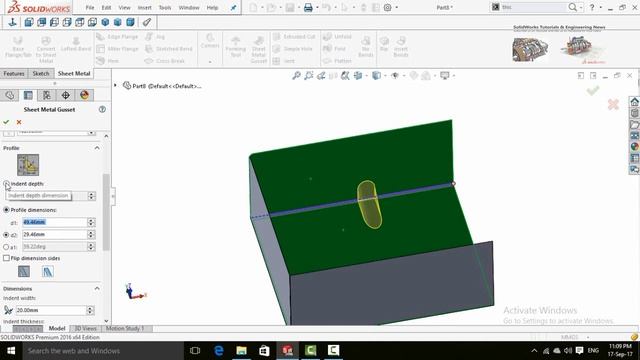Open the Tools menu
This screenshot has width=640, height=360.
click(165, 7)
